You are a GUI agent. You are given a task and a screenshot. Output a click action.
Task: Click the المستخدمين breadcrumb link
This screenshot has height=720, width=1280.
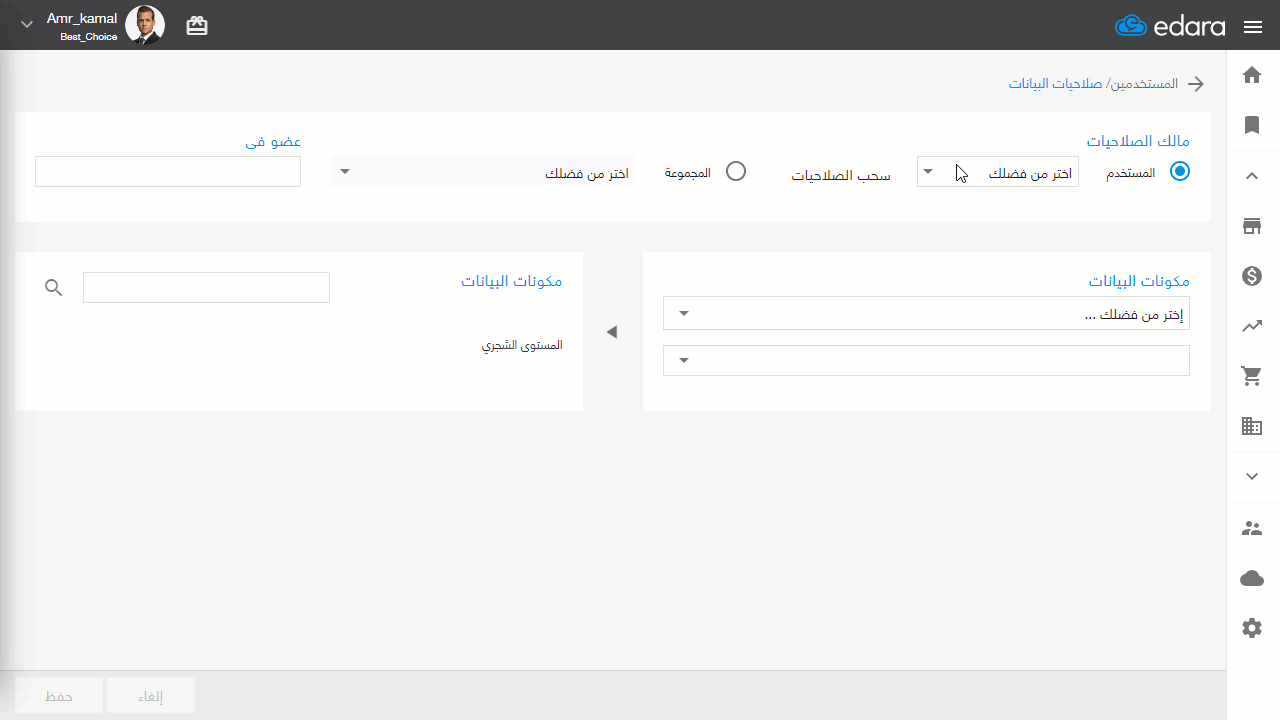click(1144, 84)
